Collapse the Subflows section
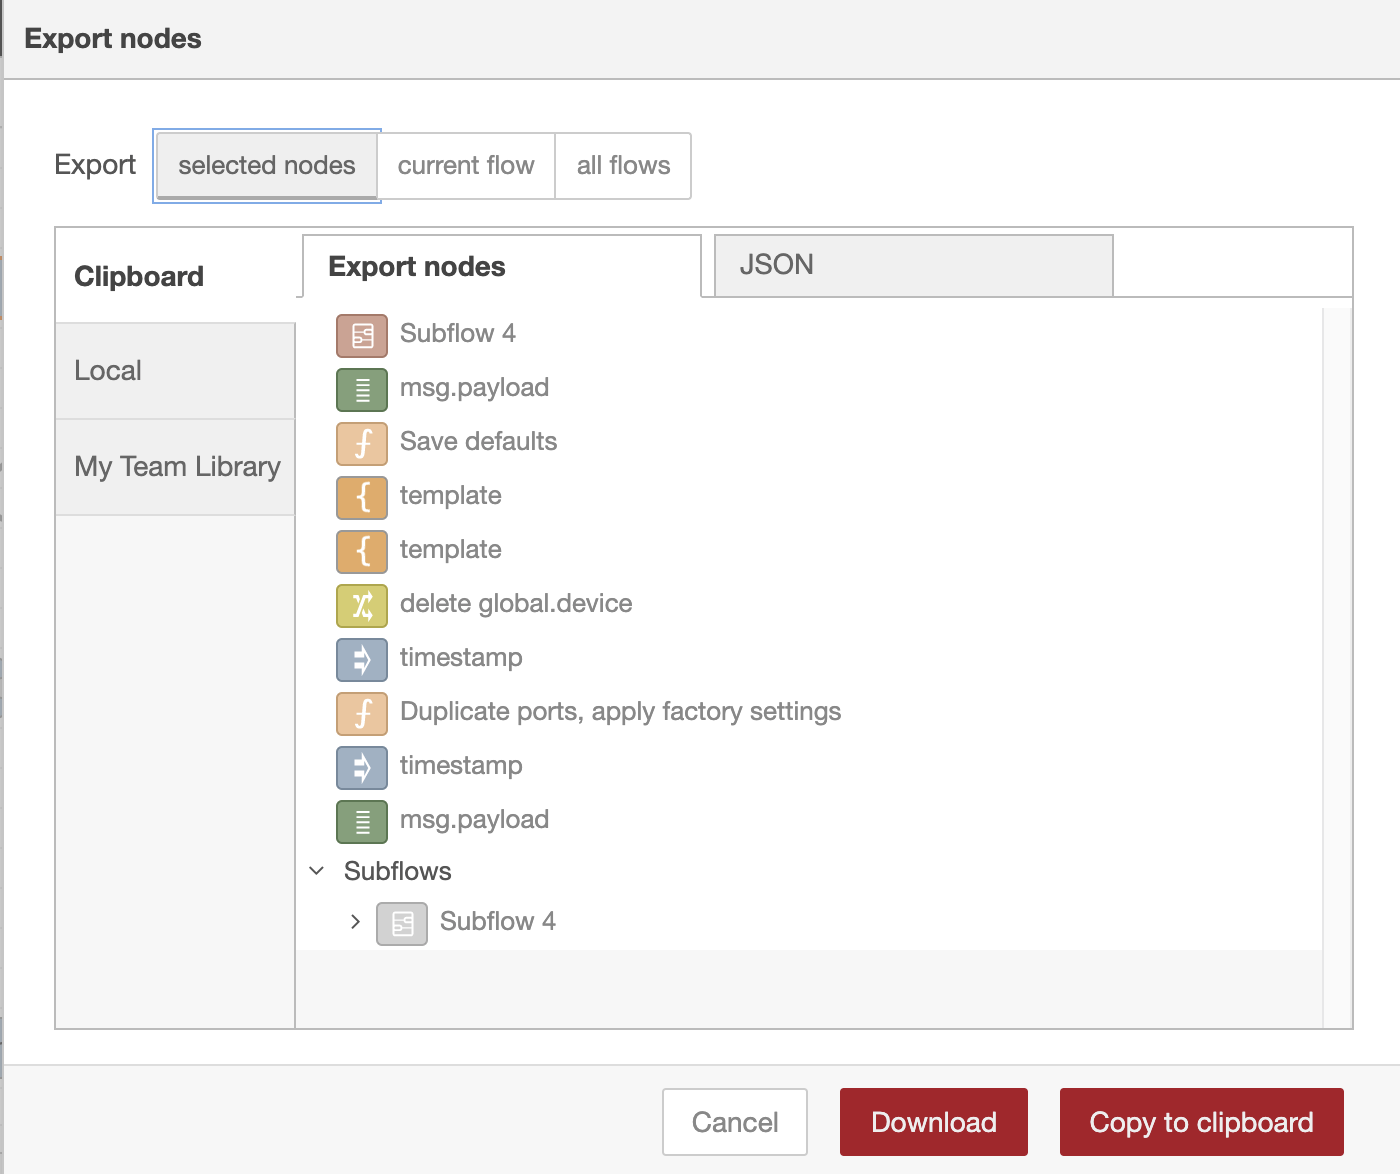This screenshot has height=1174, width=1400. click(x=317, y=871)
